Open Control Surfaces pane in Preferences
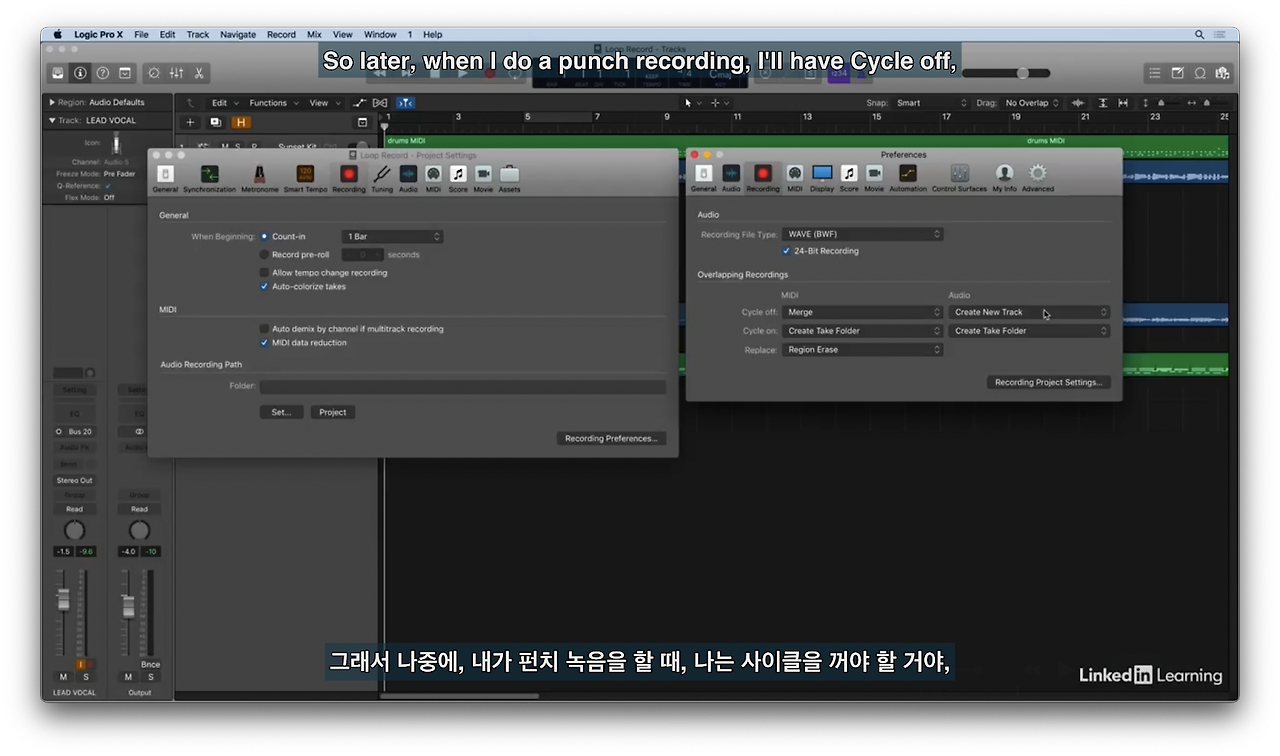 pos(959,178)
